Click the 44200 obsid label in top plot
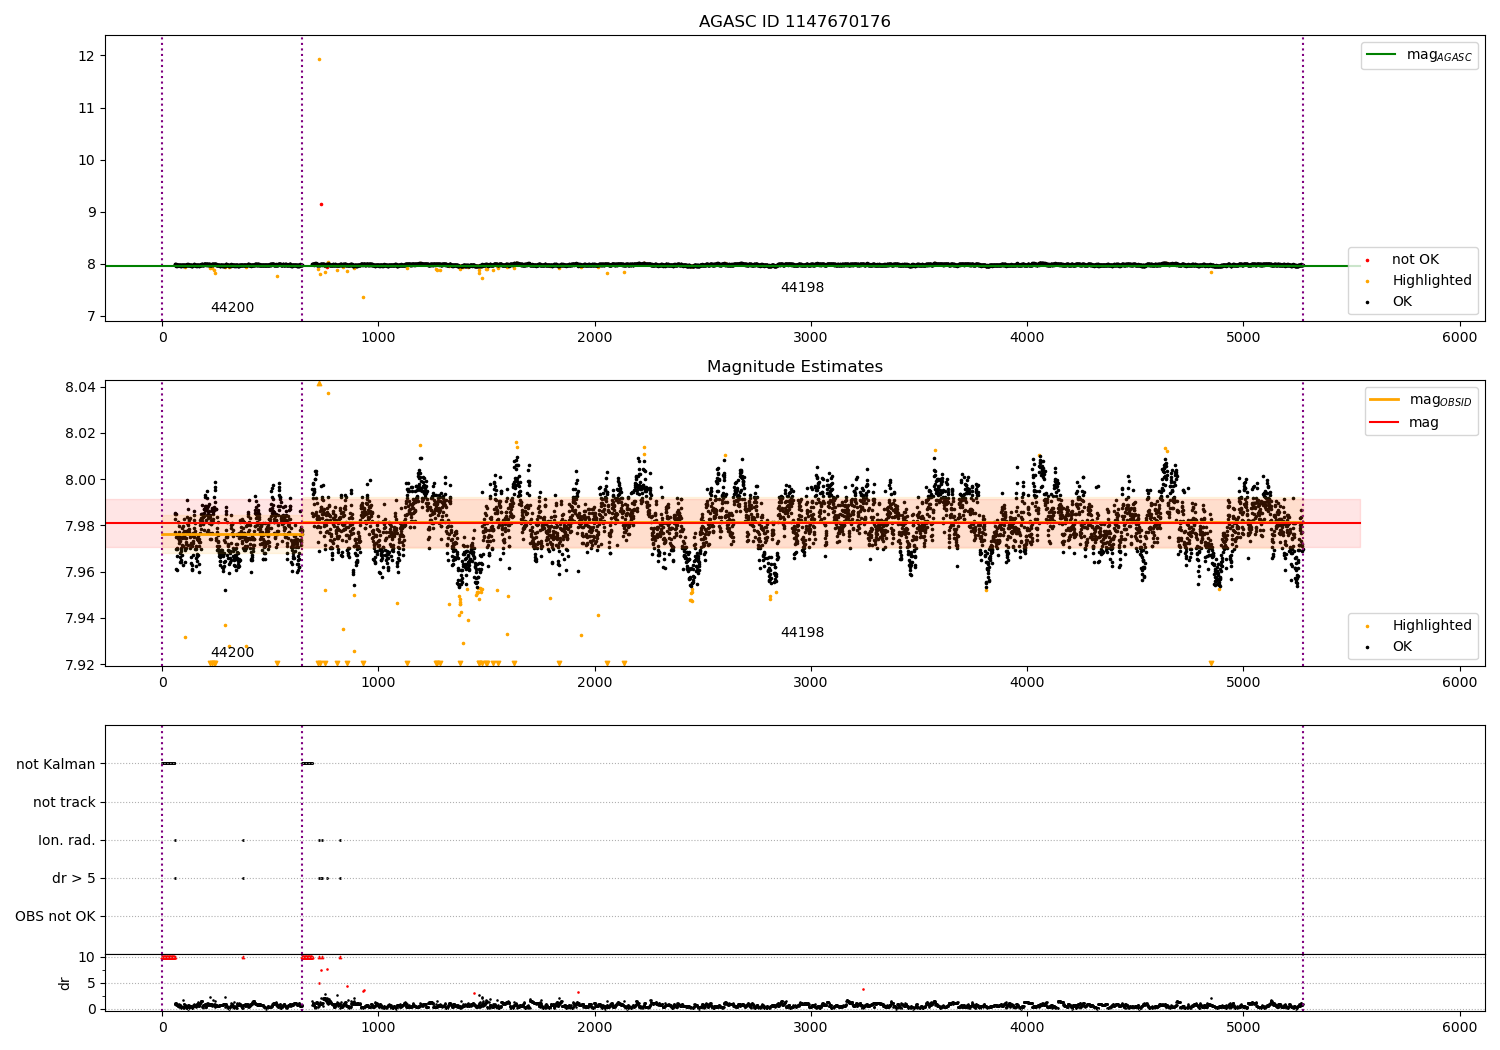The height and width of the screenshot is (1050, 1500). pos(232,308)
